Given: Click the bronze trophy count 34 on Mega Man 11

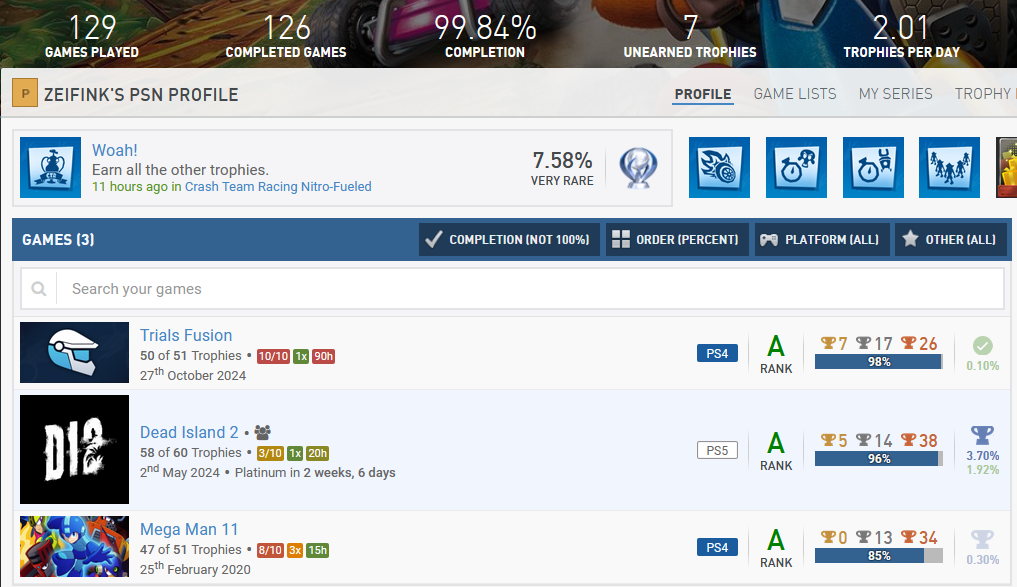Looking at the screenshot, I should (x=919, y=538).
